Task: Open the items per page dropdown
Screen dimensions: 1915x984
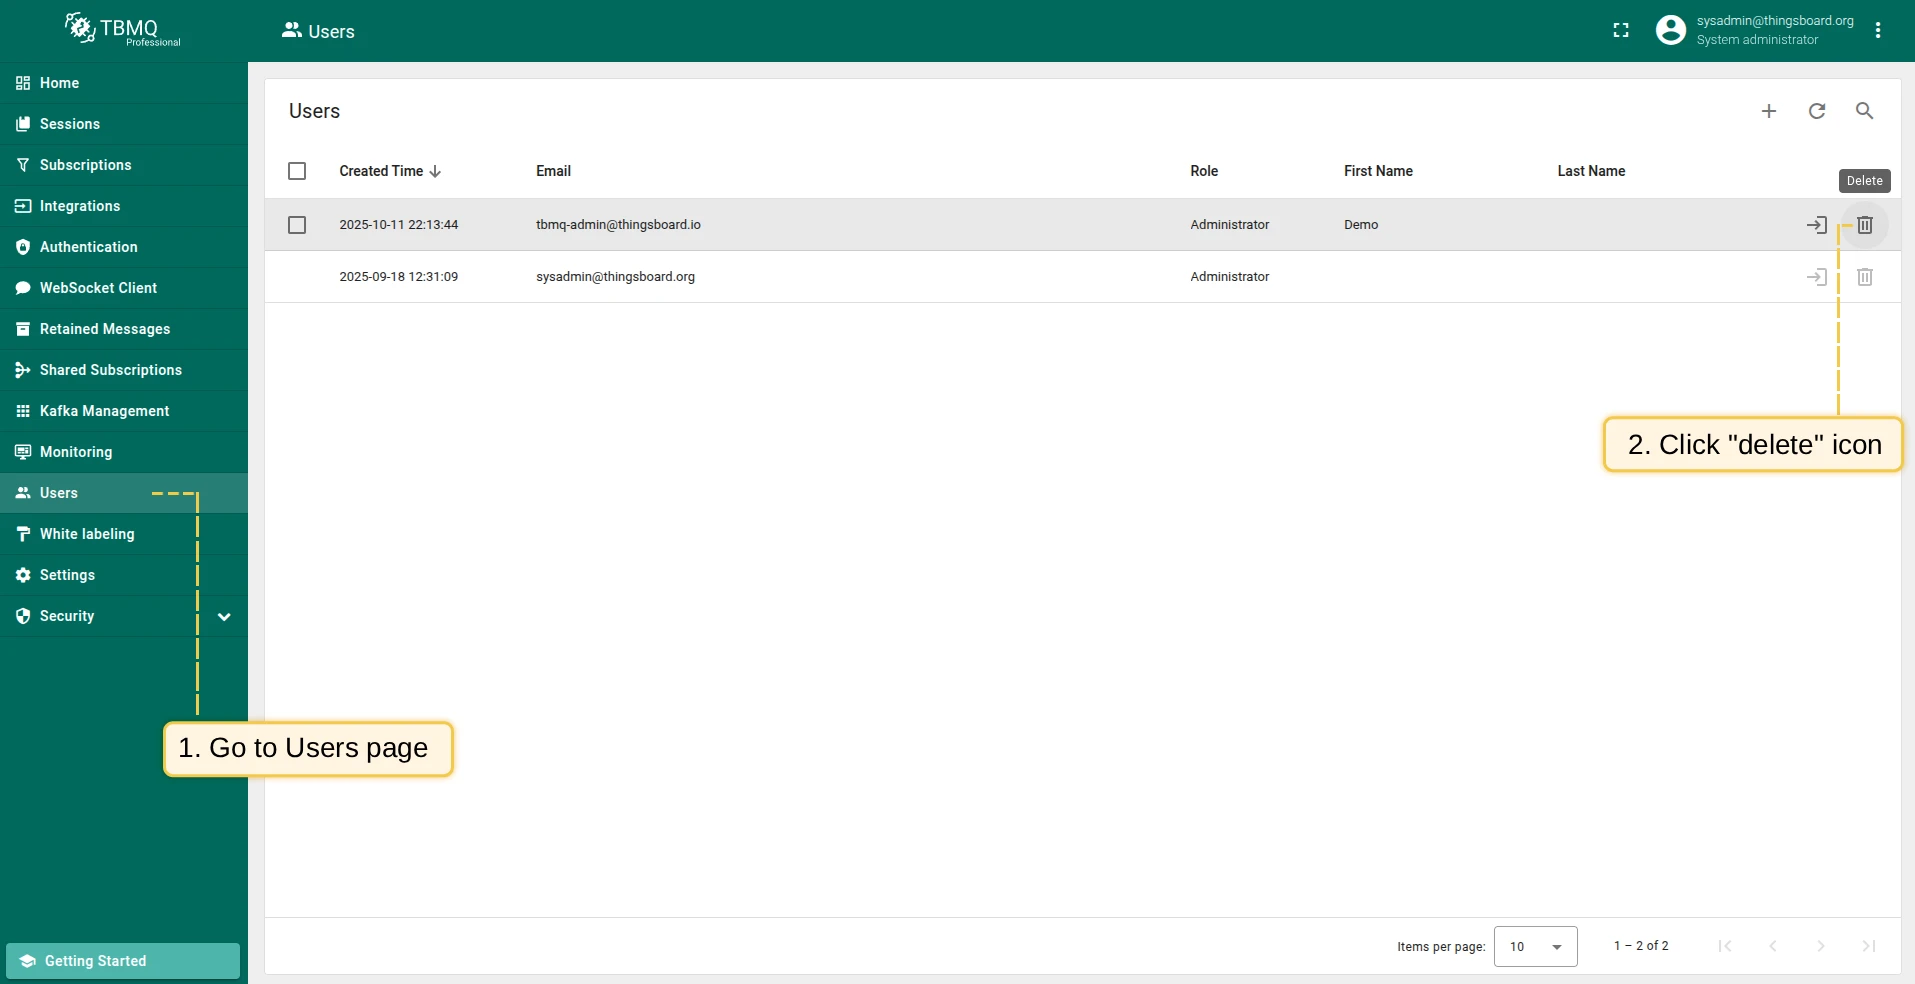Action: (1535, 946)
